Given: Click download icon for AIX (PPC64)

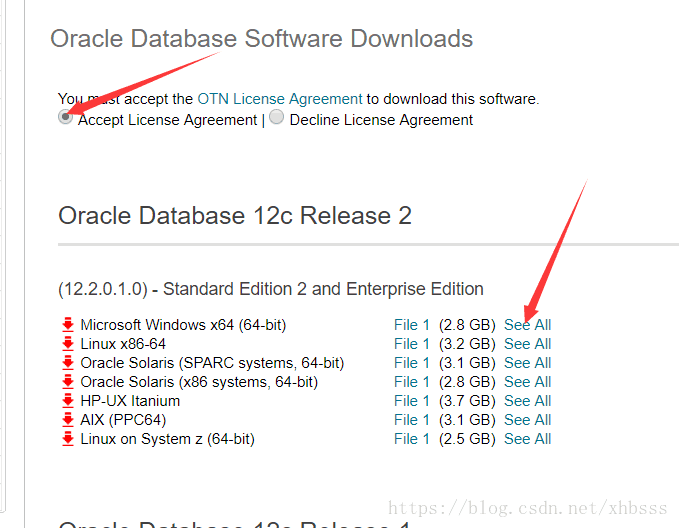Looking at the screenshot, I should click(x=68, y=420).
